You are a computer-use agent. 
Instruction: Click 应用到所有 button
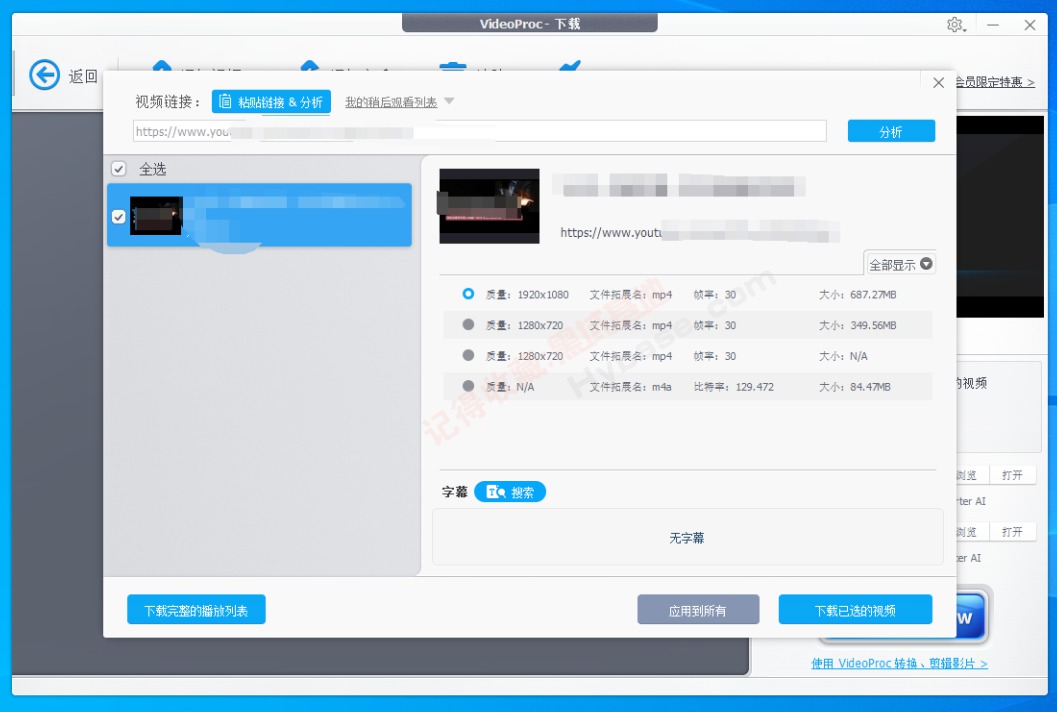pos(698,610)
